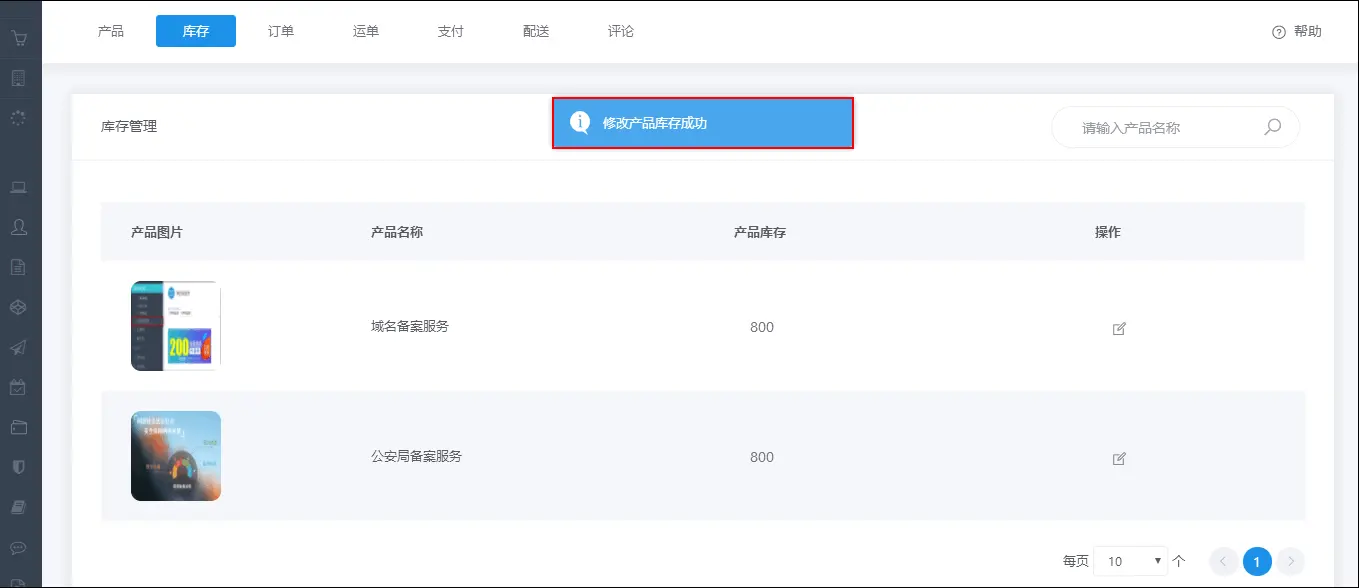Select page 1 in pagination

(x=1257, y=561)
